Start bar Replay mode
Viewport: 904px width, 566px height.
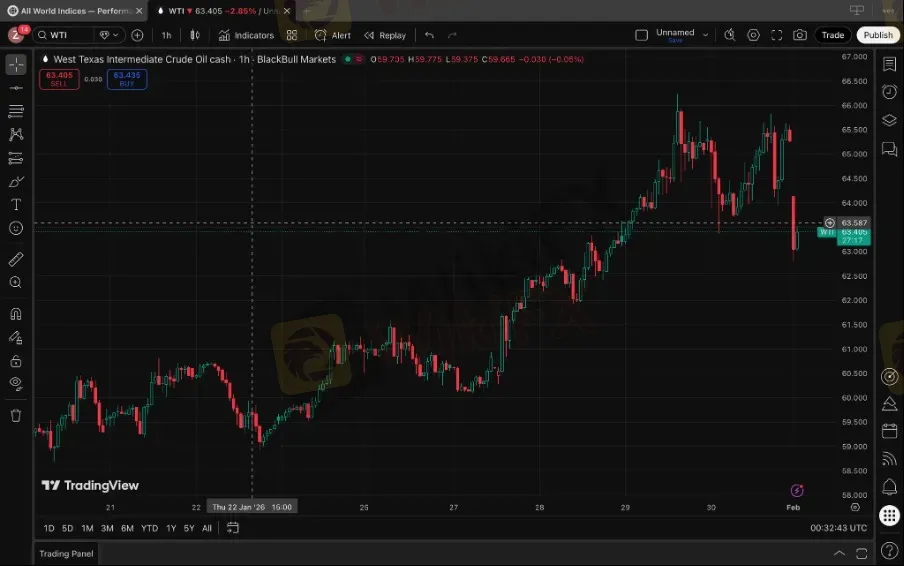(385, 35)
